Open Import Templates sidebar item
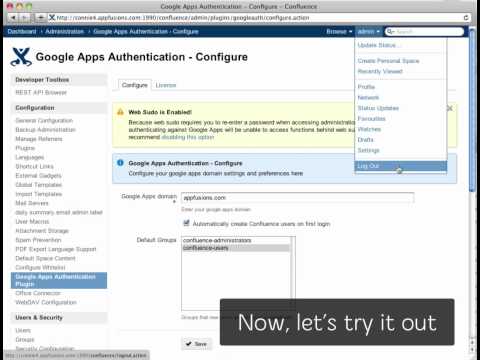Viewport: 480px width, 360px height. (x=38, y=194)
